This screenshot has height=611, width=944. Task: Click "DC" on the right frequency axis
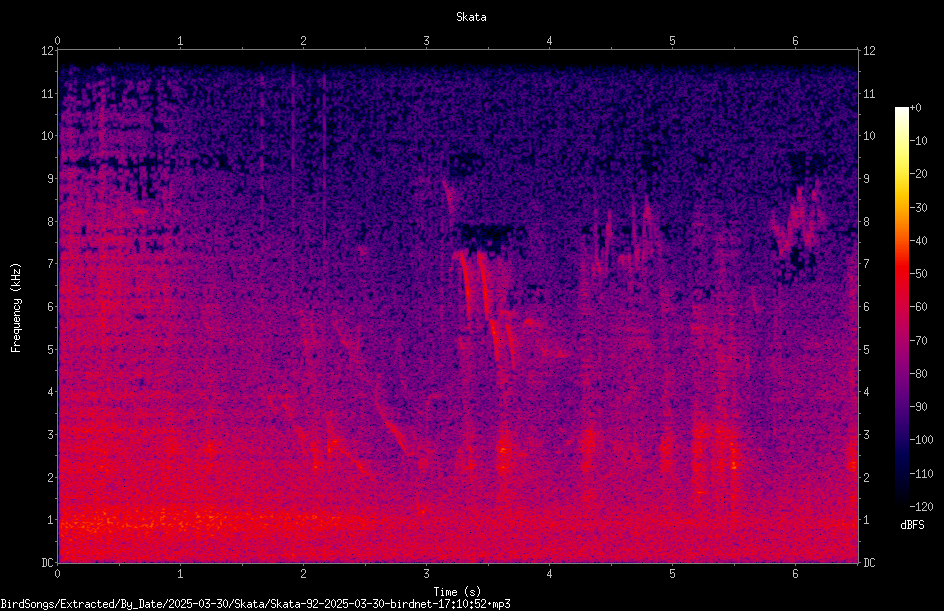pos(869,563)
